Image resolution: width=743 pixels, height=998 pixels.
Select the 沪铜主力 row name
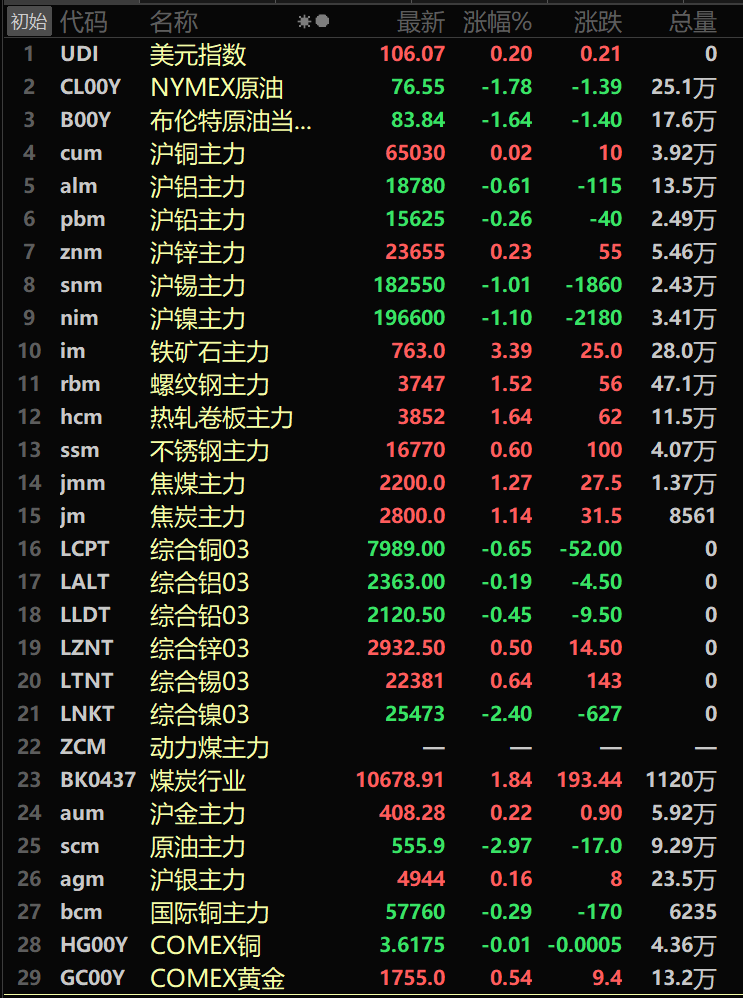[x=198, y=153]
